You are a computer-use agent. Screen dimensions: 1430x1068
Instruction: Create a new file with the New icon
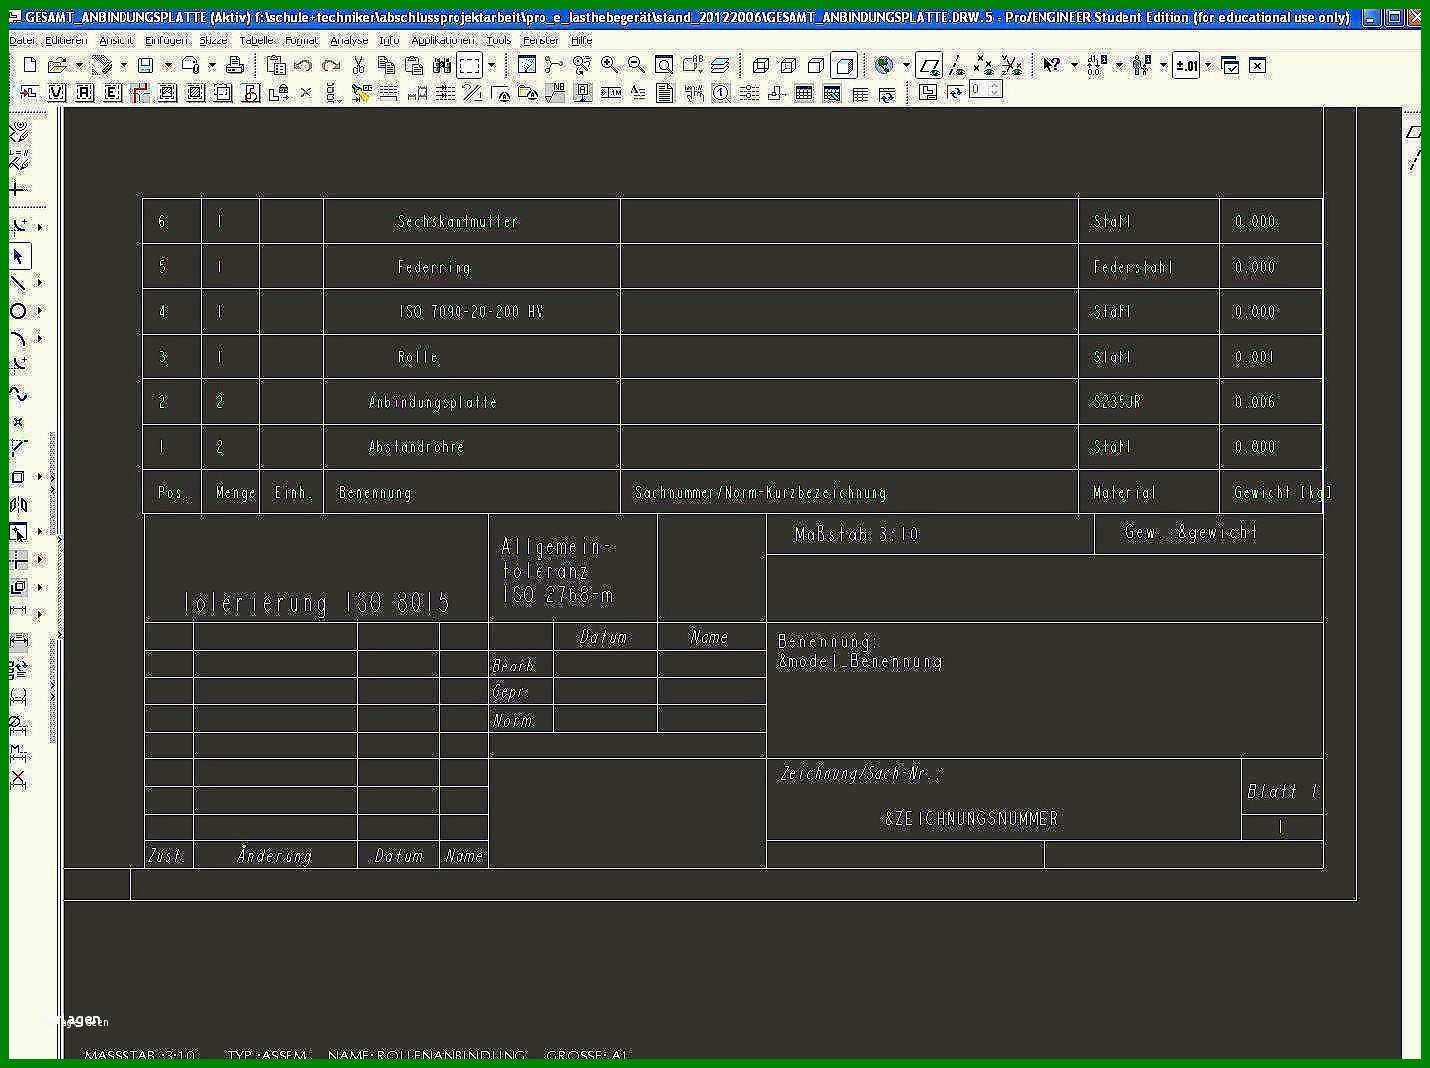click(x=30, y=65)
